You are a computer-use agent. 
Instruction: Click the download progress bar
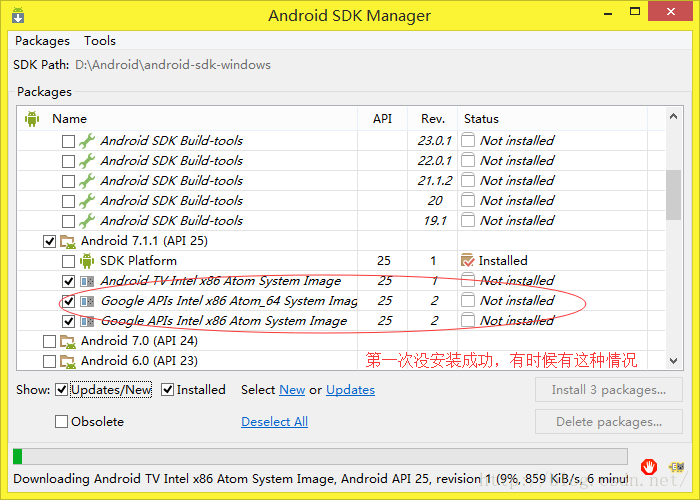[x=320, y=457]
